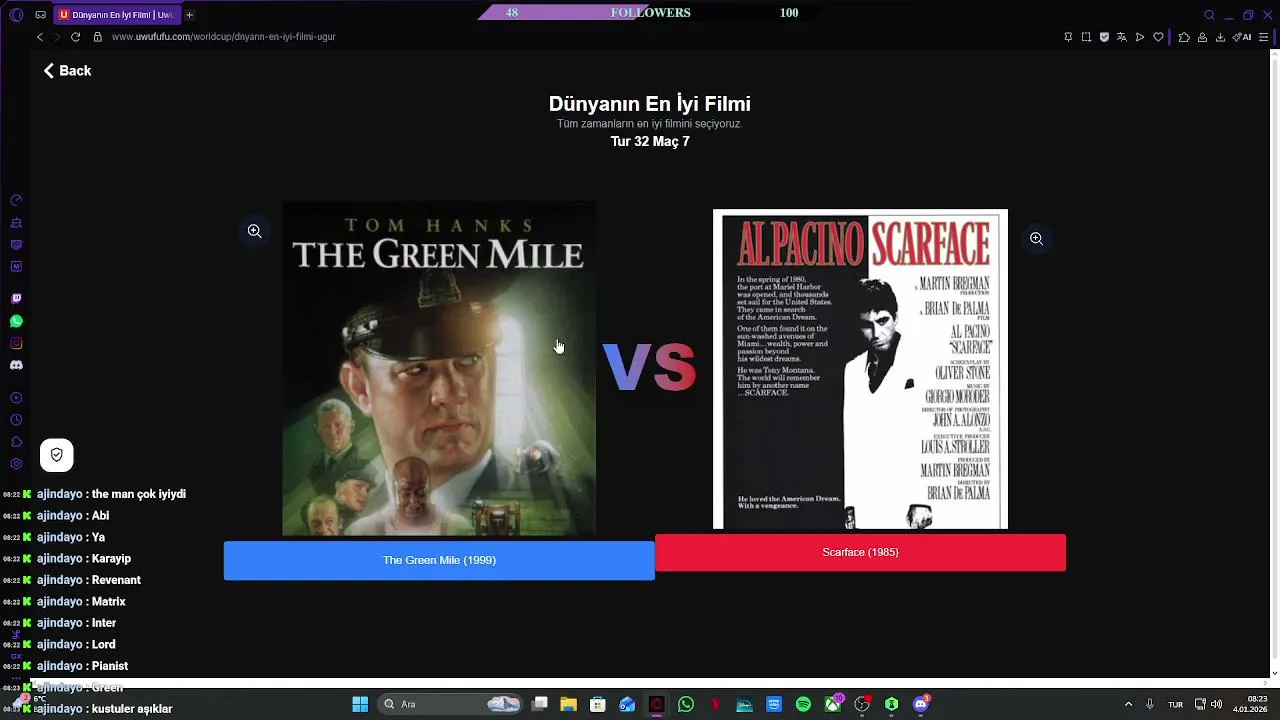Open the Aria AI assistant
Viewport: 1280px width, 720px height.
pyautogui.click(x=1242, y=37)
